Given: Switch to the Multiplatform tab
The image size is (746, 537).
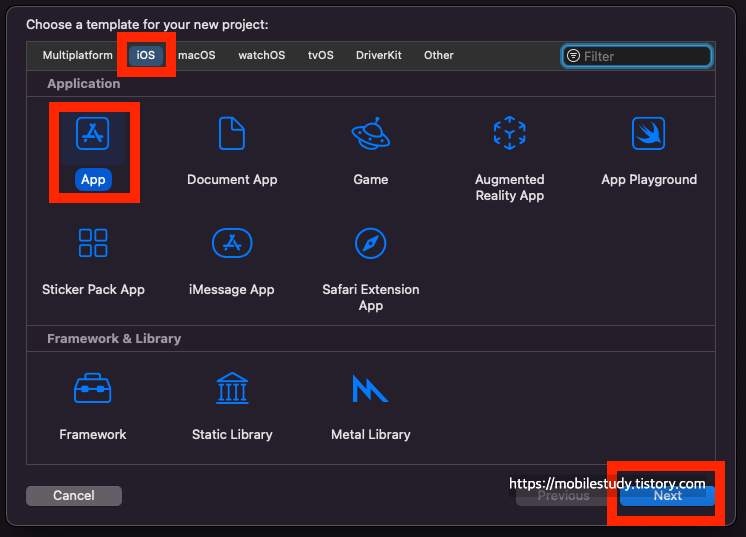Looking at the screenshot, I should tap(78, 55).
